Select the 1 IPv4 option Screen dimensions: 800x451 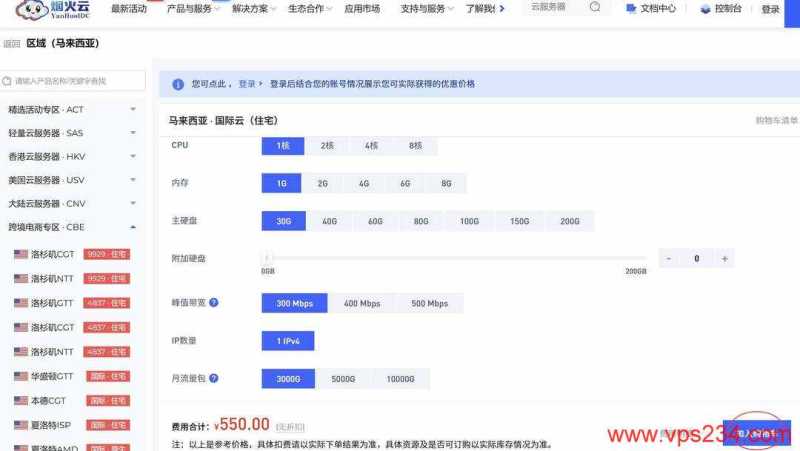(x=288, y=341)
